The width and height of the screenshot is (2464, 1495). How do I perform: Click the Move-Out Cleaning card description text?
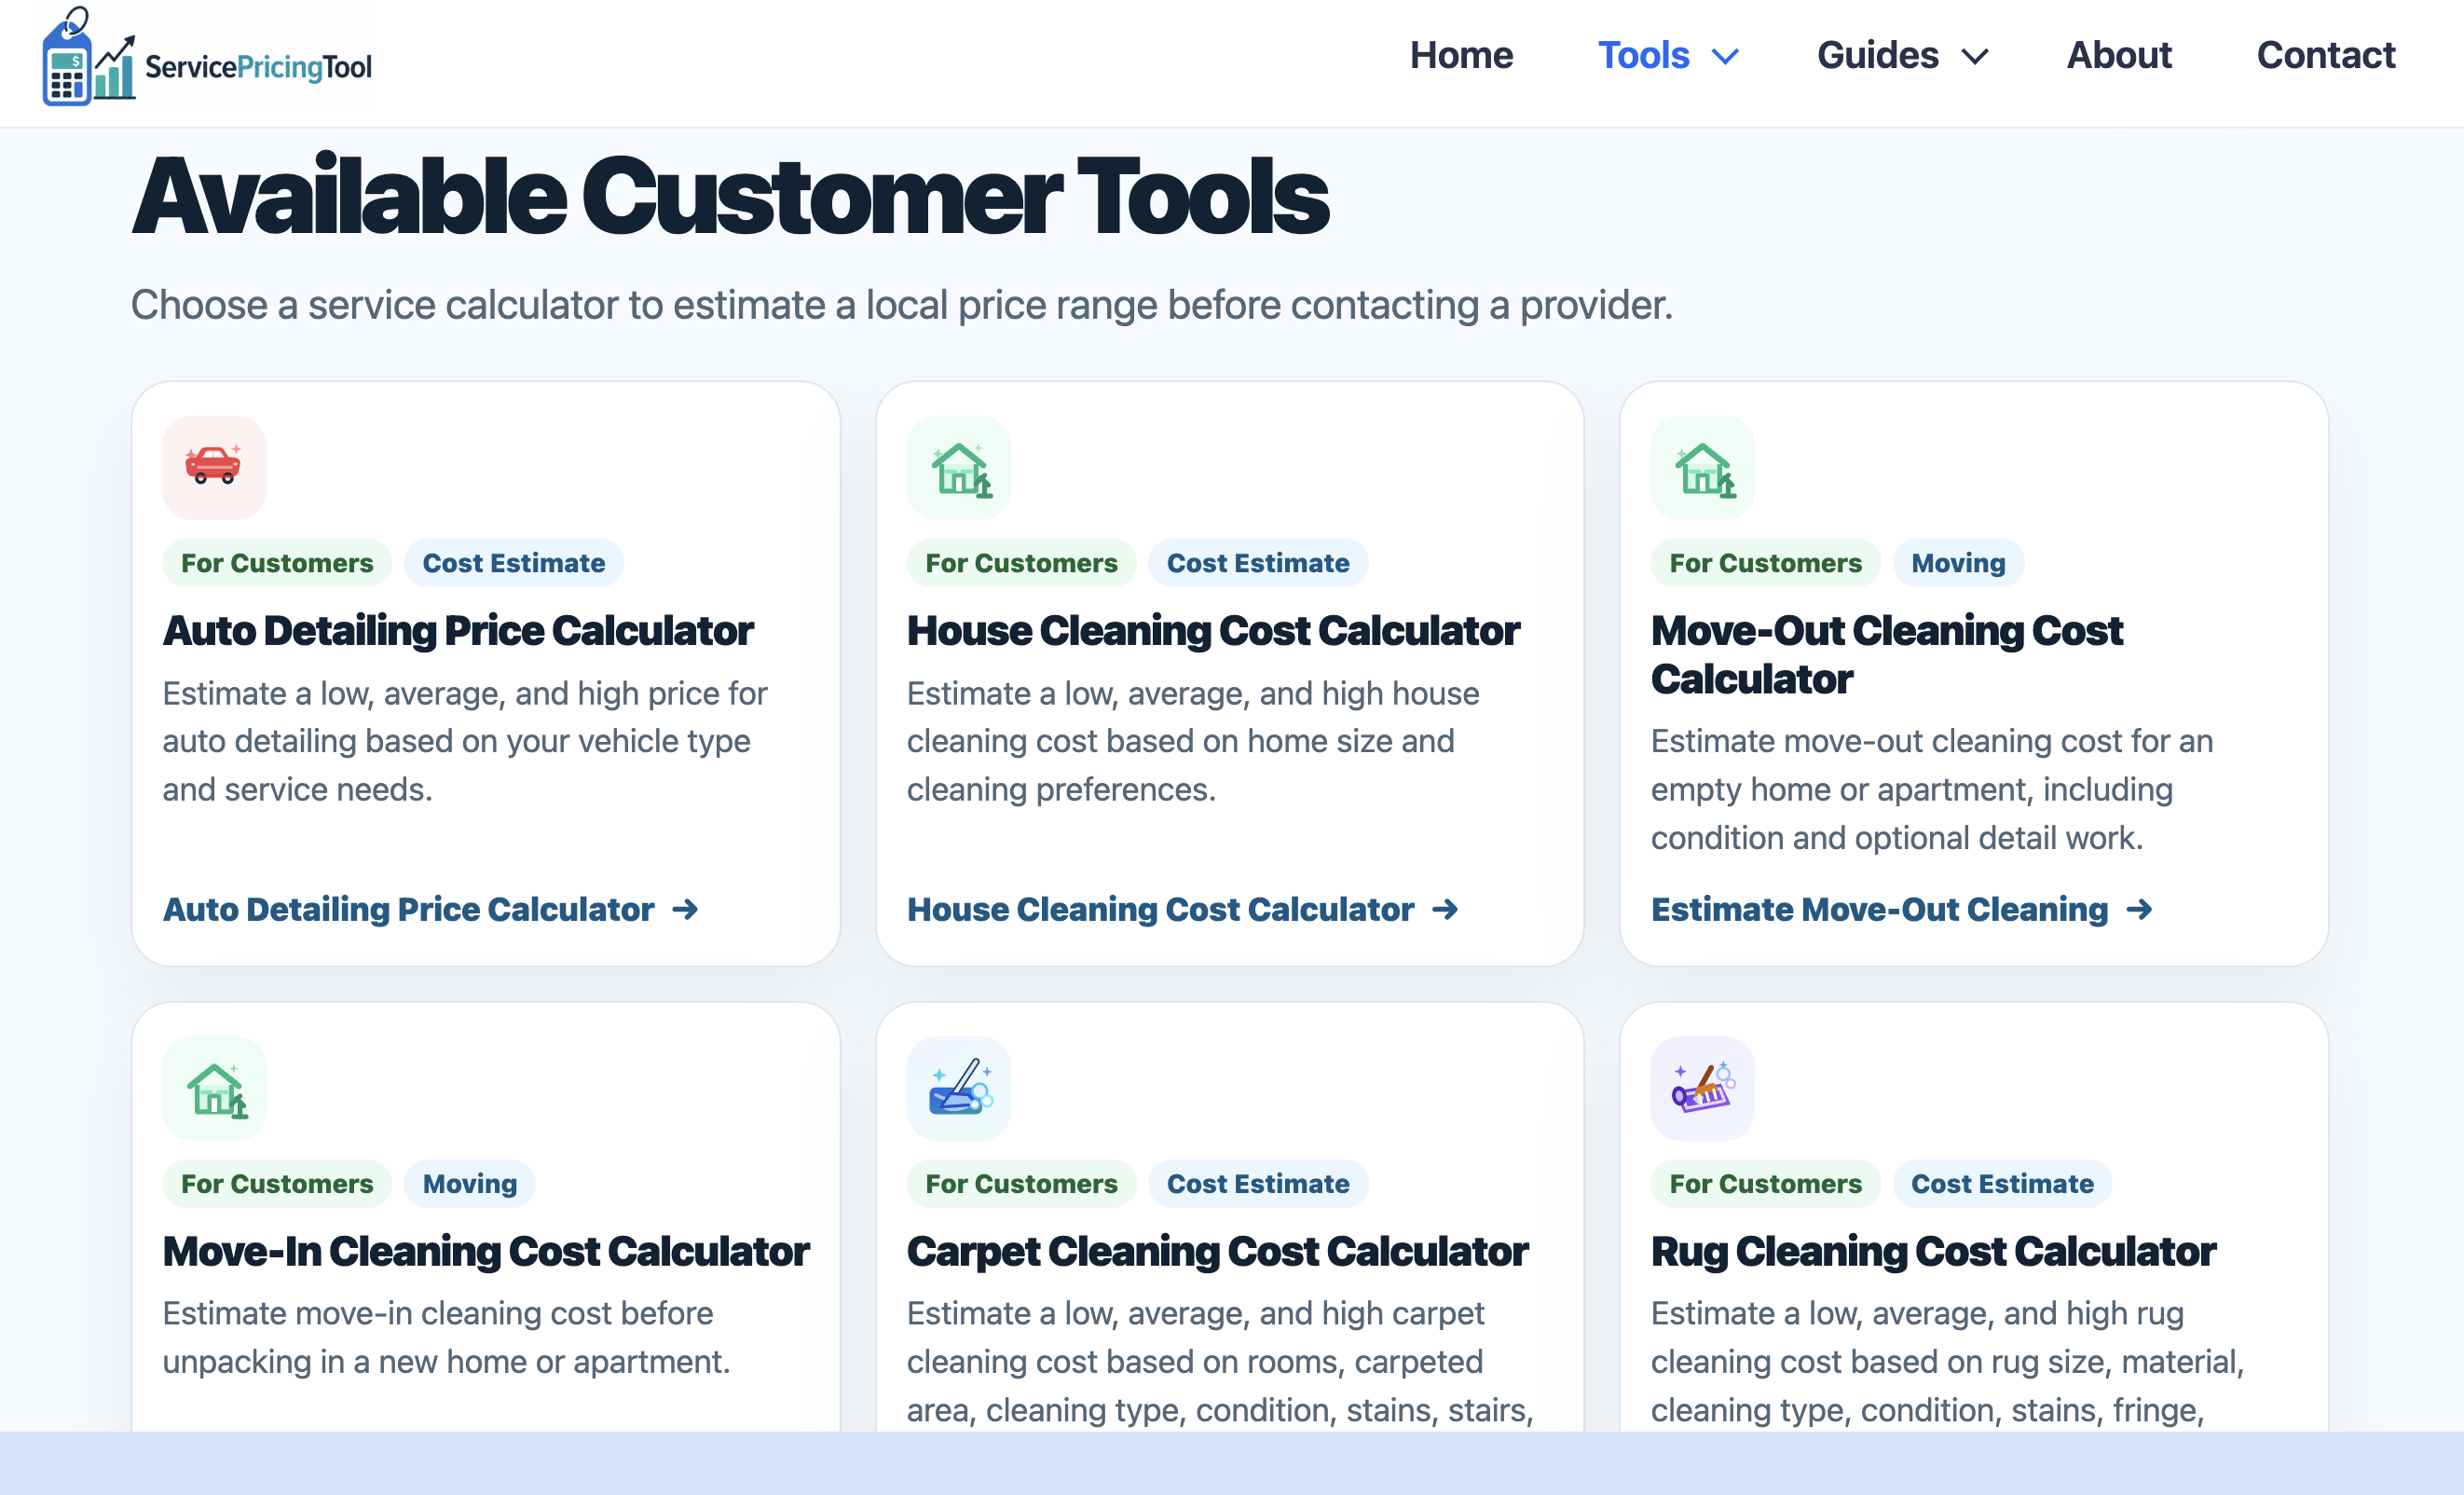[x=1932, y=789]
